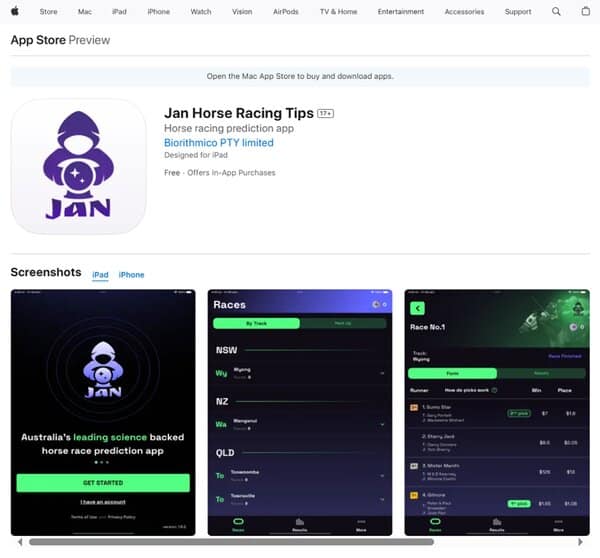This screenshot has height=558, width=600.
Task: Open the shopping bag icon
Action: [585, 11]
